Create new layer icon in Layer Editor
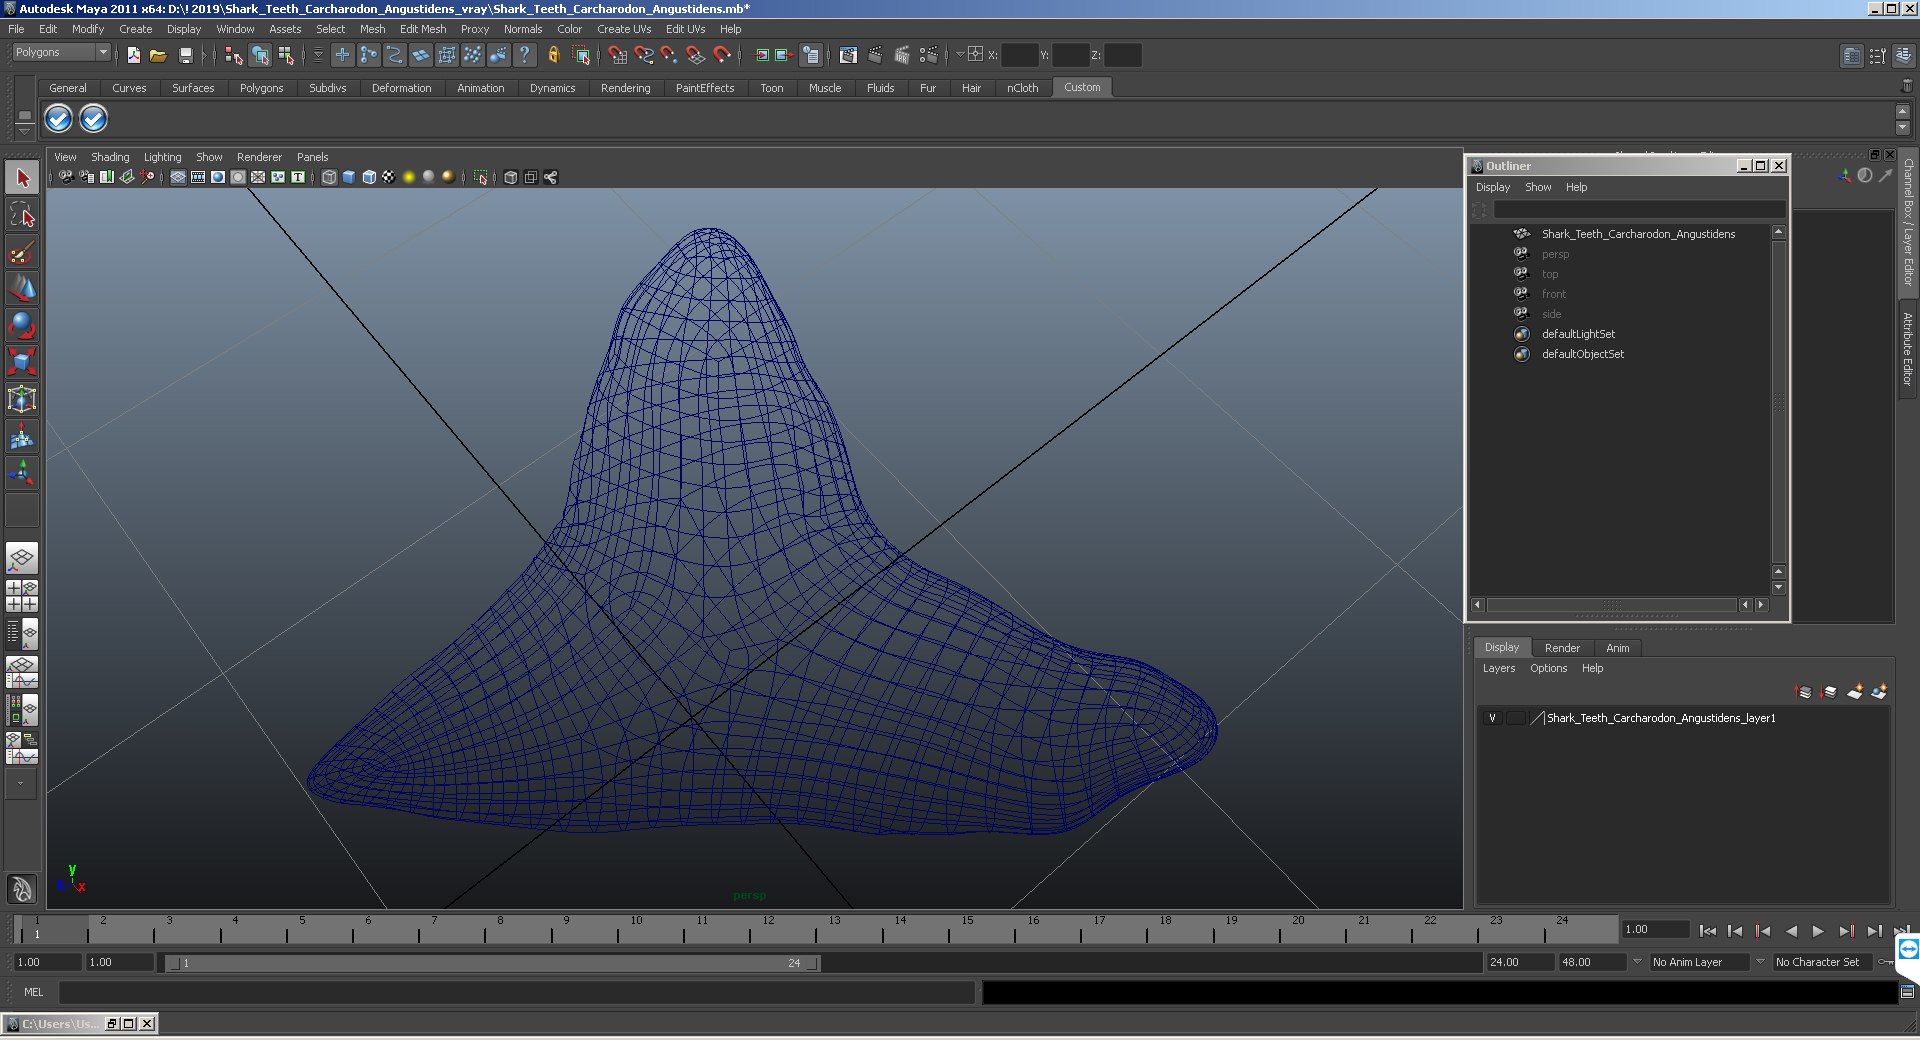Viewport: 1920px width, 1040px height. click(1855, 692)
